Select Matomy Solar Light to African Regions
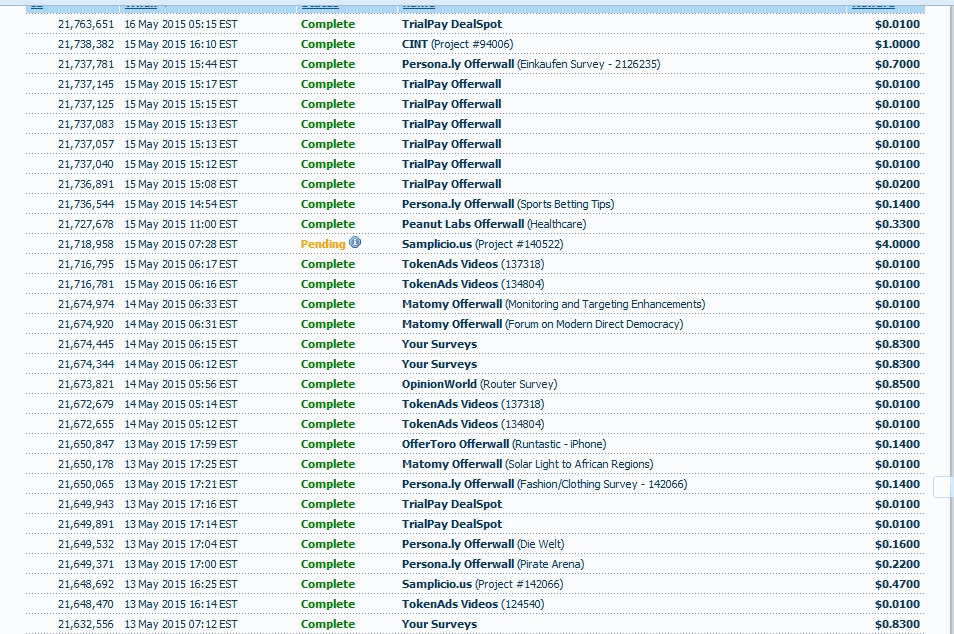This screenshot has height=634, width=954. (527, 464)
